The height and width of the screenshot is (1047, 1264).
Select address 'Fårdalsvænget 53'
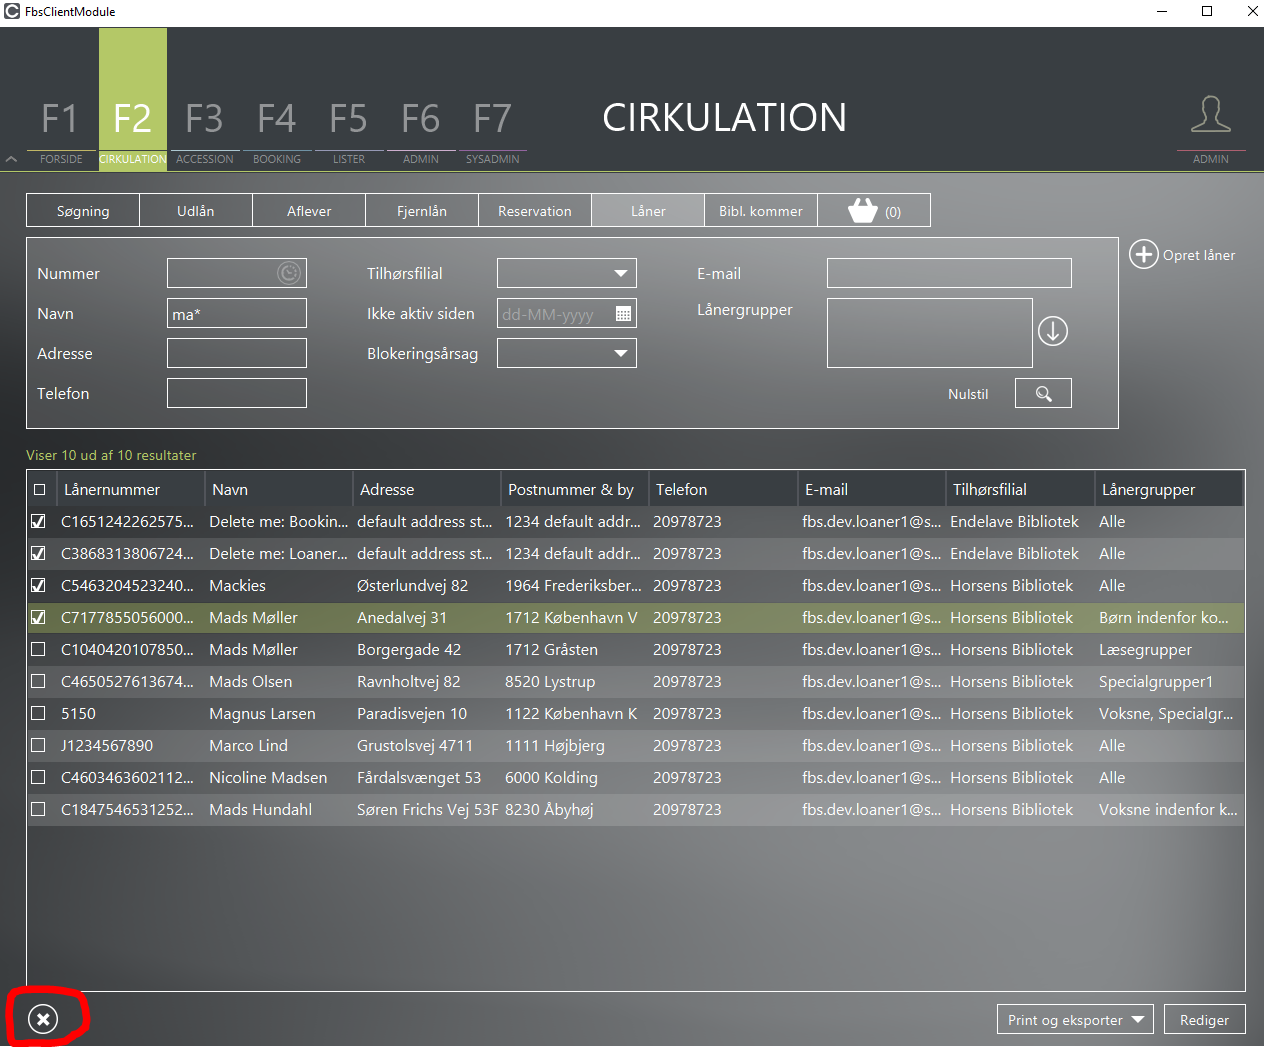419,777
